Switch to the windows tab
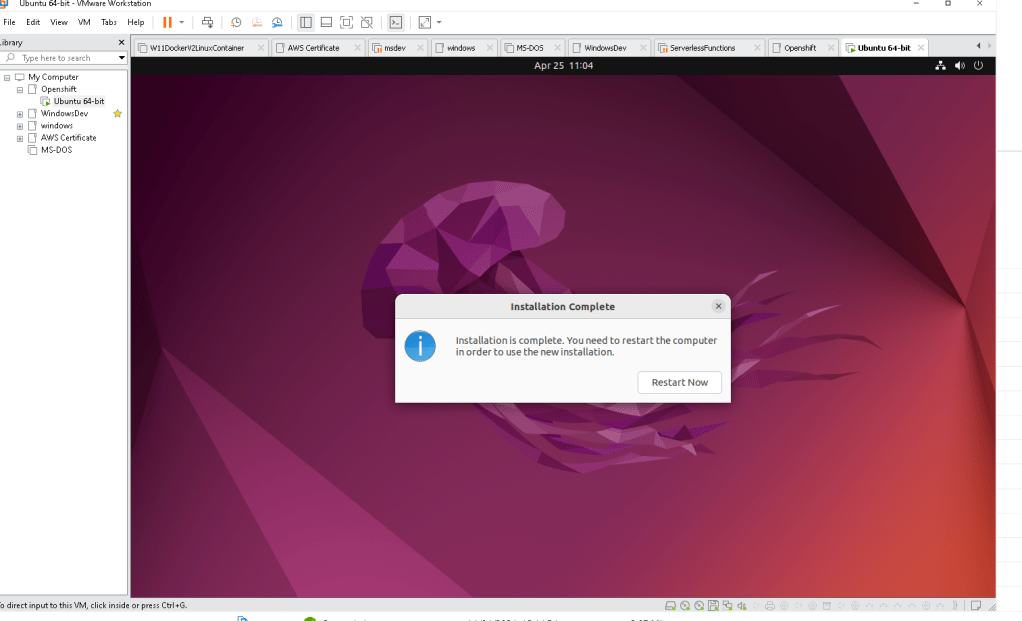The height and width of the screenshot is (621, 1022). pos(461,48)
